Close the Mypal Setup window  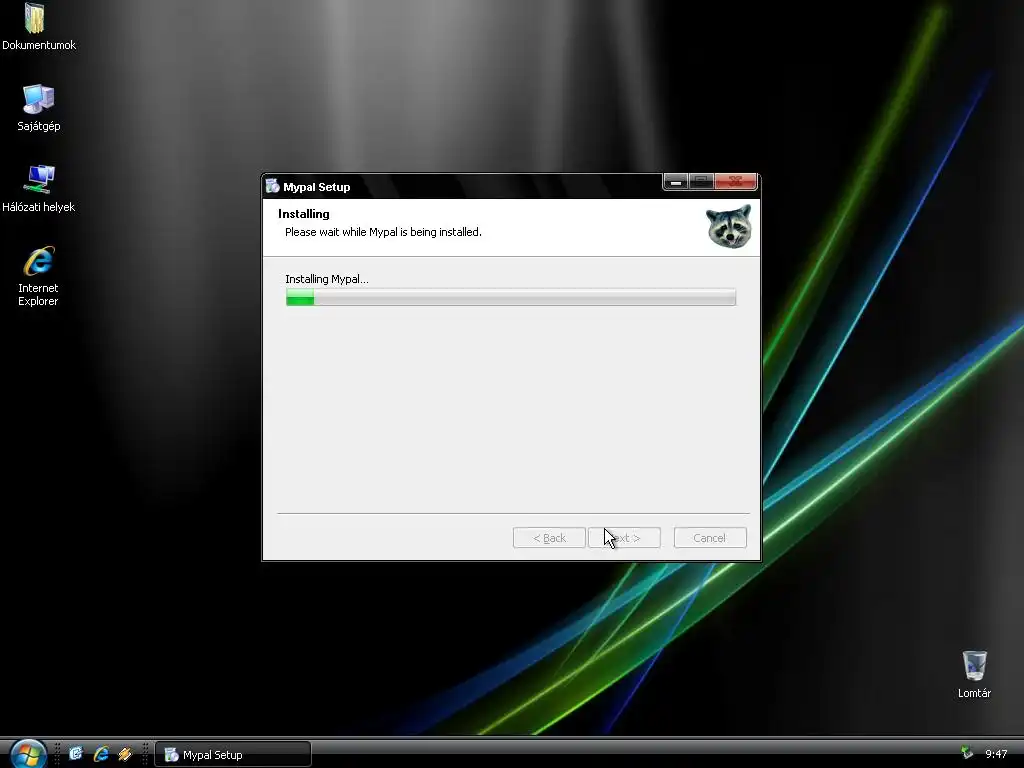click(735, 182)
